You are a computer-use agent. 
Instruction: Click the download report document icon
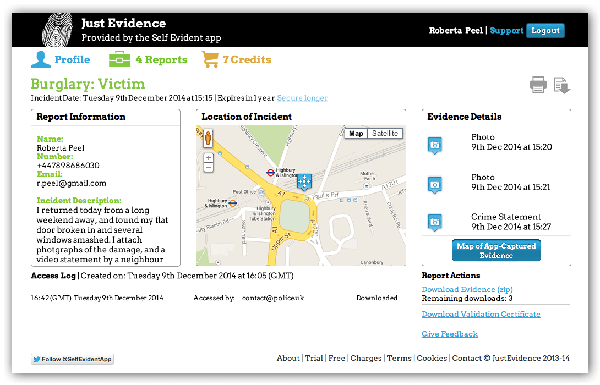[x=562, y=85]
